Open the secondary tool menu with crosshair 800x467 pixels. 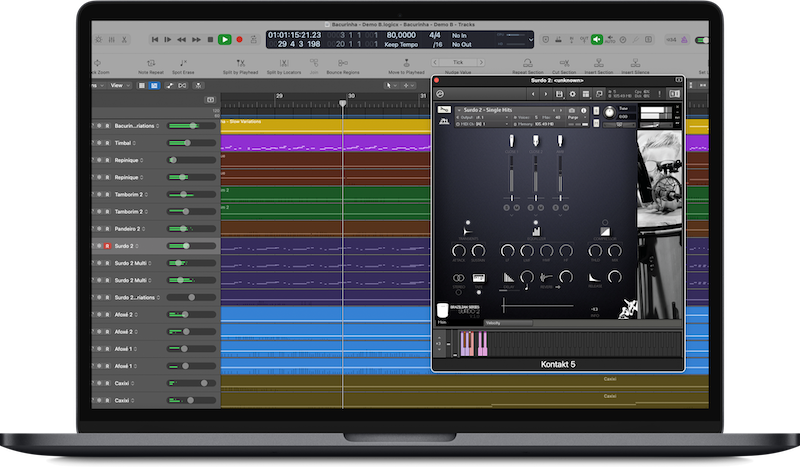(409, 85)
